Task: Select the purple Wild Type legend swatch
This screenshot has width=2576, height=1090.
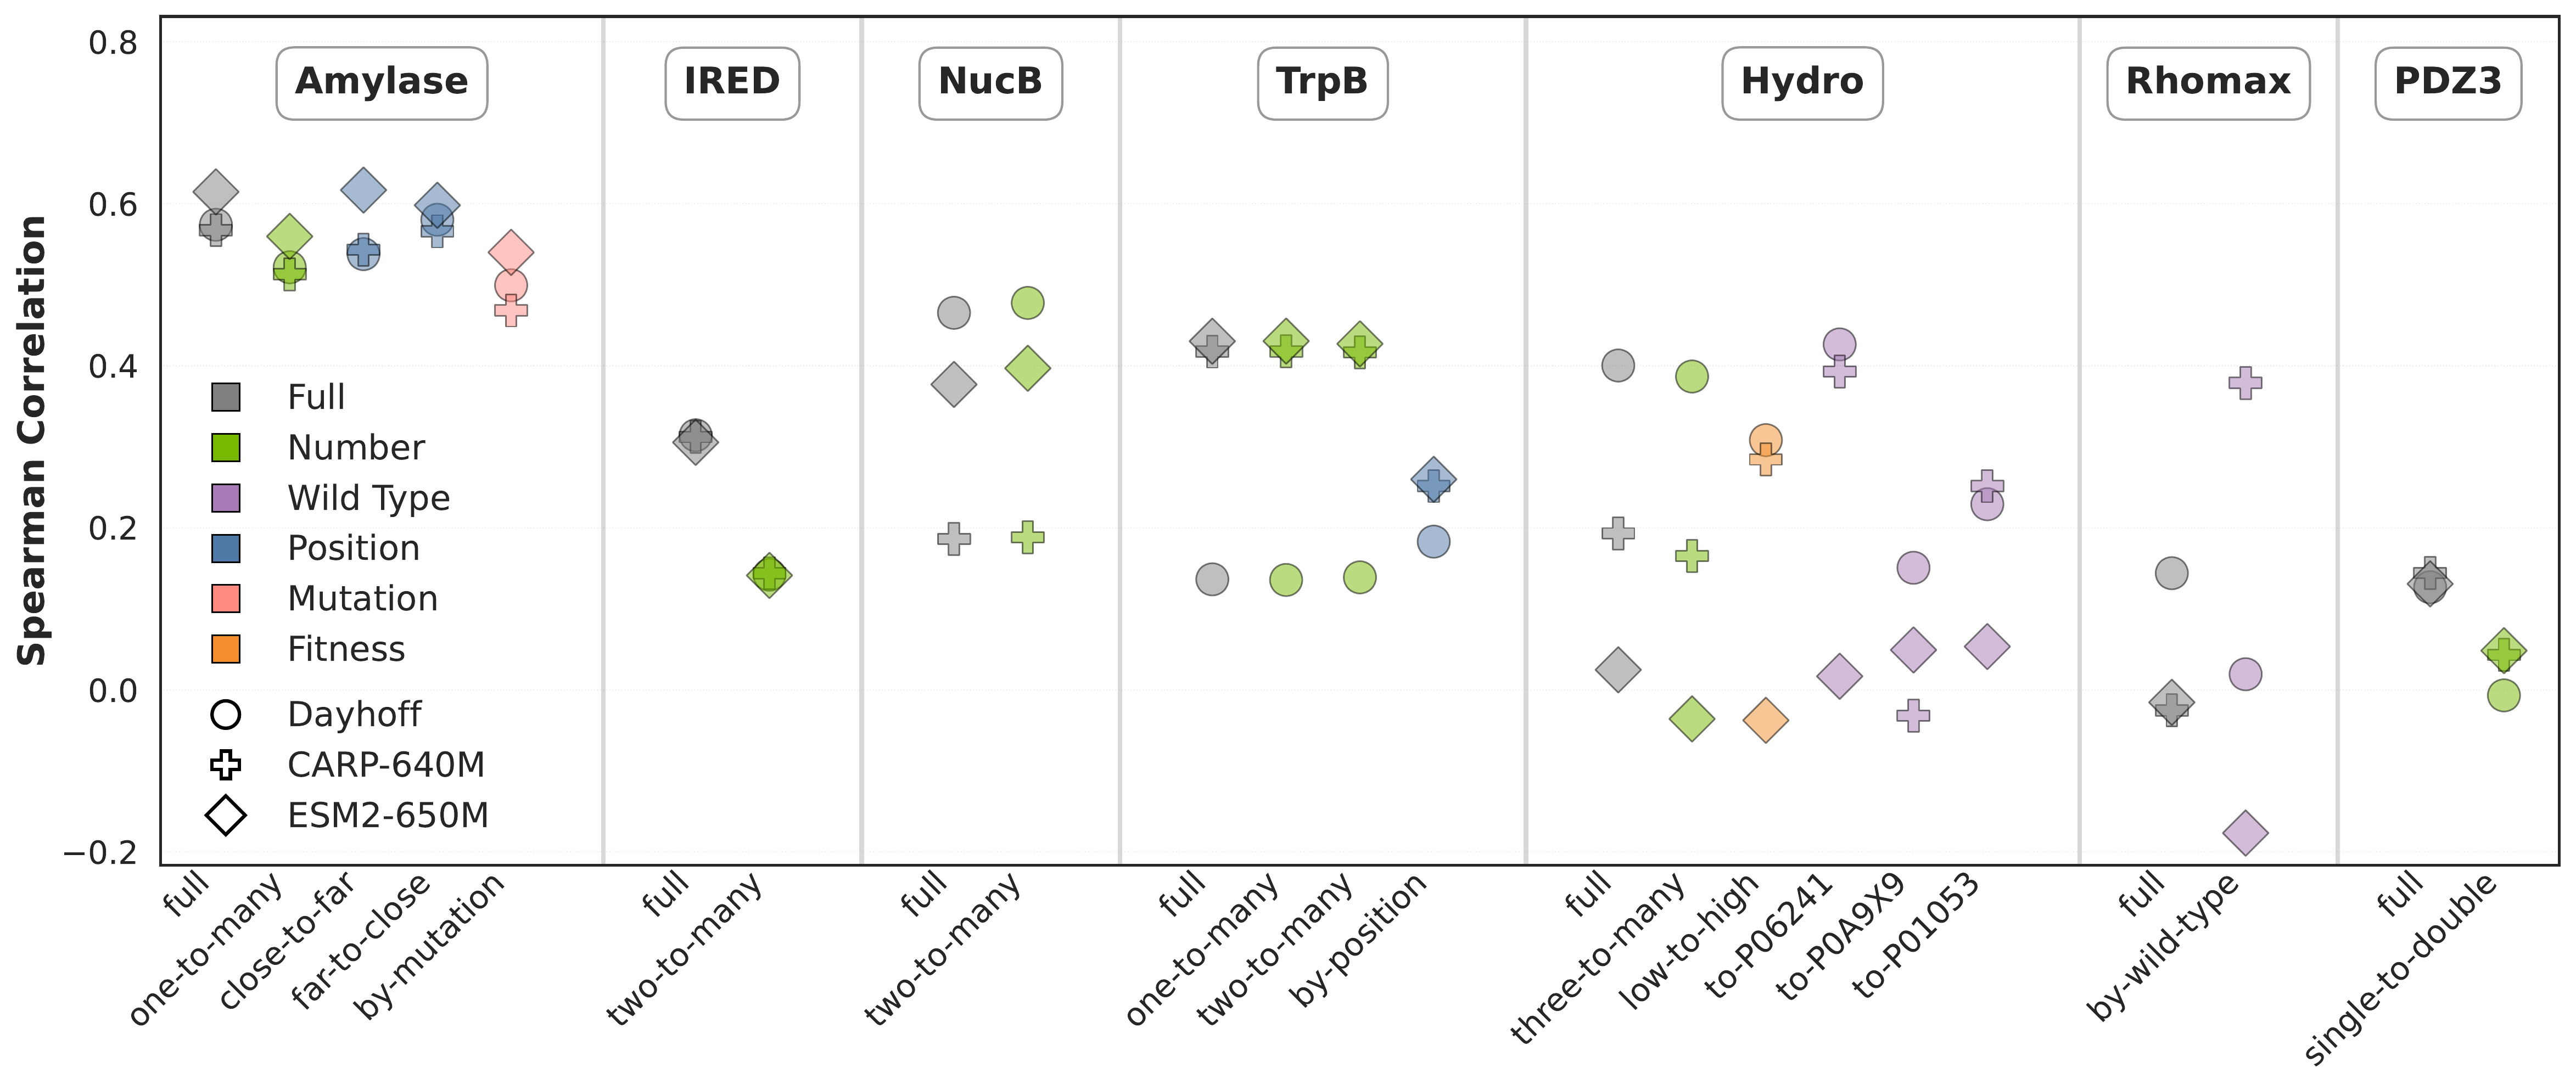Action: click(226, 498)
